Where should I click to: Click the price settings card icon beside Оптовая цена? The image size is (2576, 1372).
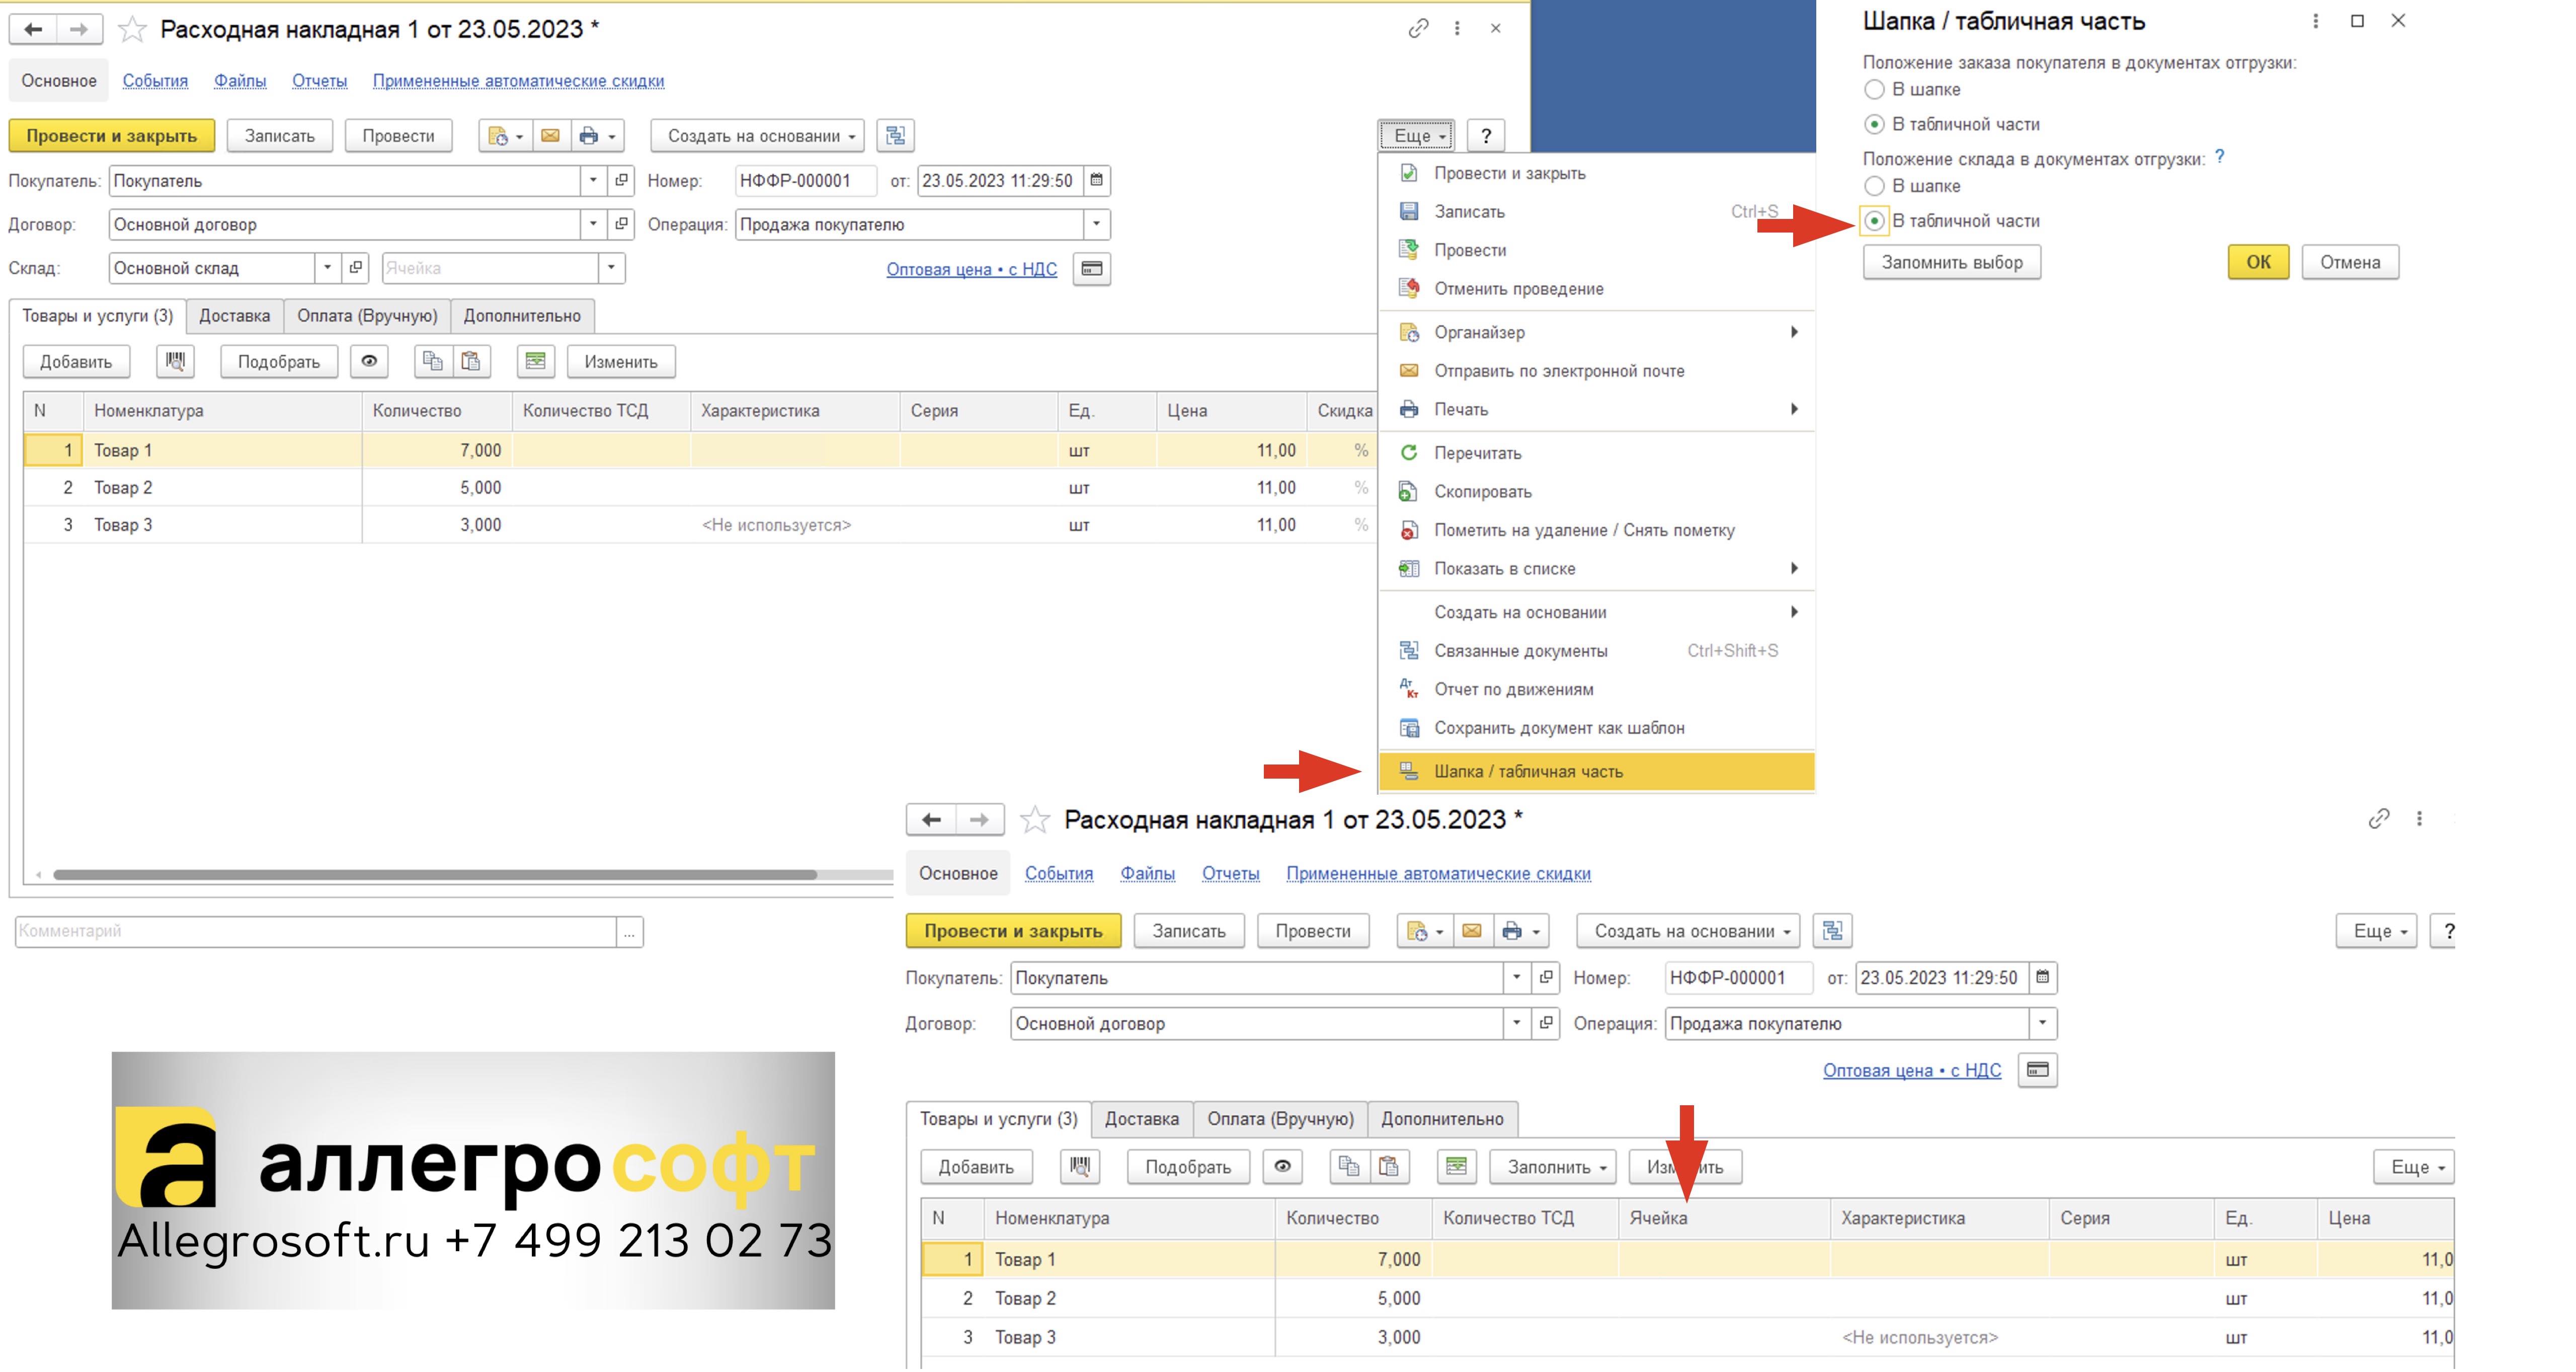coord(1092,269)
